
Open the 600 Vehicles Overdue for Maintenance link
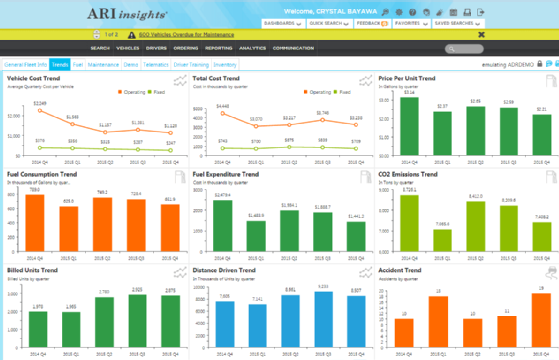[186, 35]
